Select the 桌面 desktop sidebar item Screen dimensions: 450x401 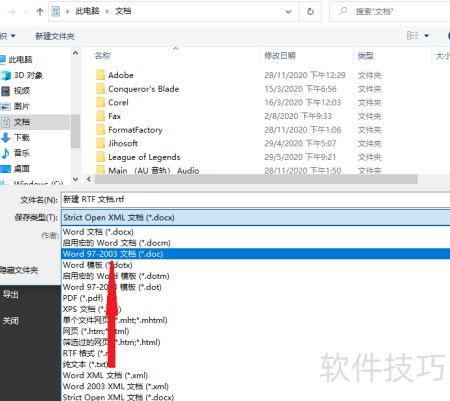click(16, 169)
